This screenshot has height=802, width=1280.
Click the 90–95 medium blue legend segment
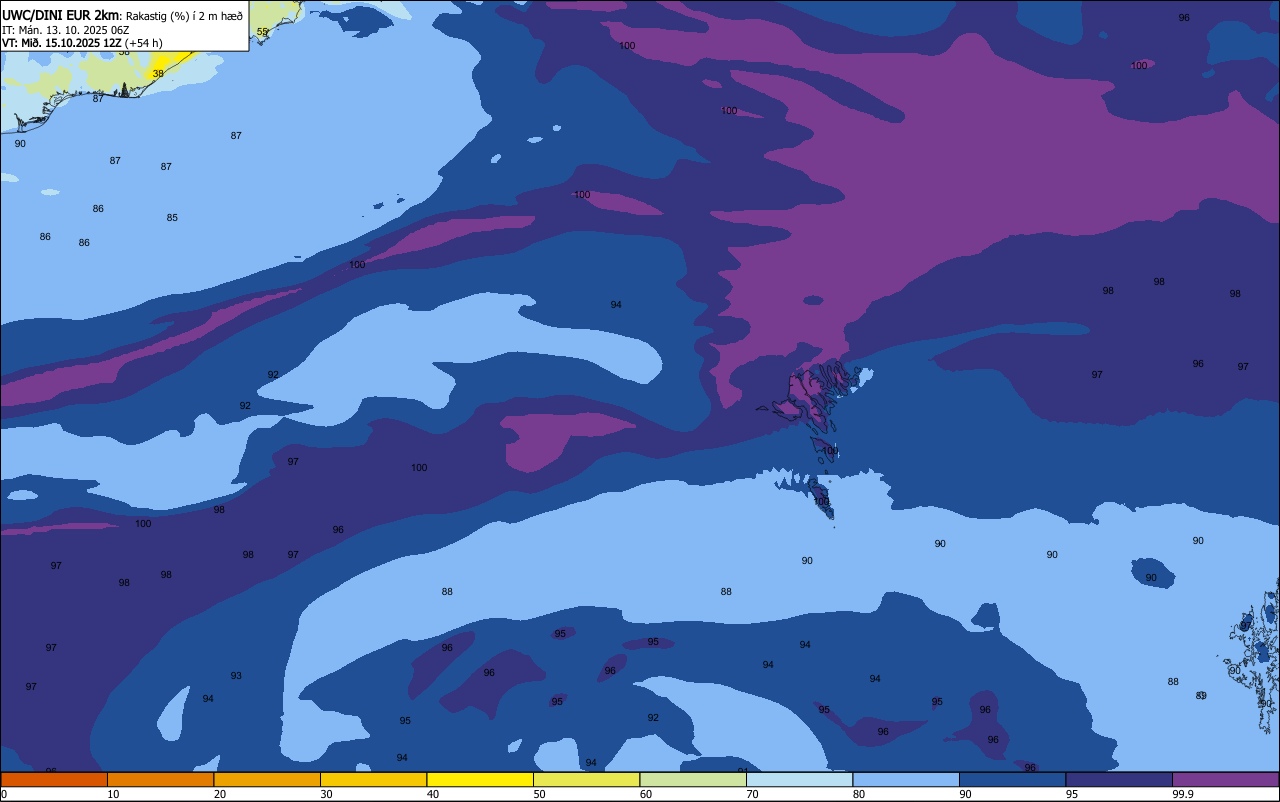(1012, 779)
